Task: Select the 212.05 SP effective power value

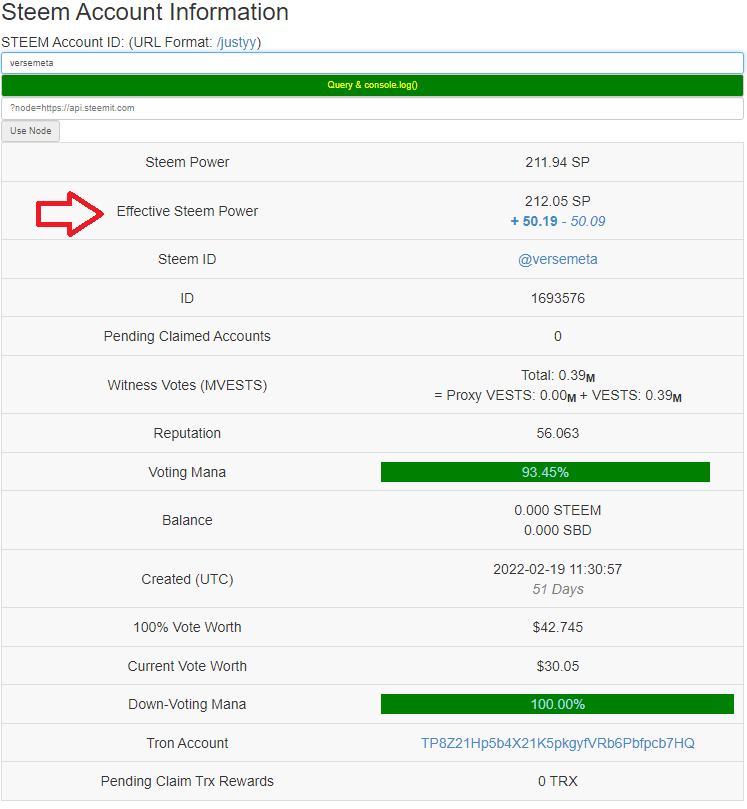Action: pyautogui.click(x=558, y=201)
